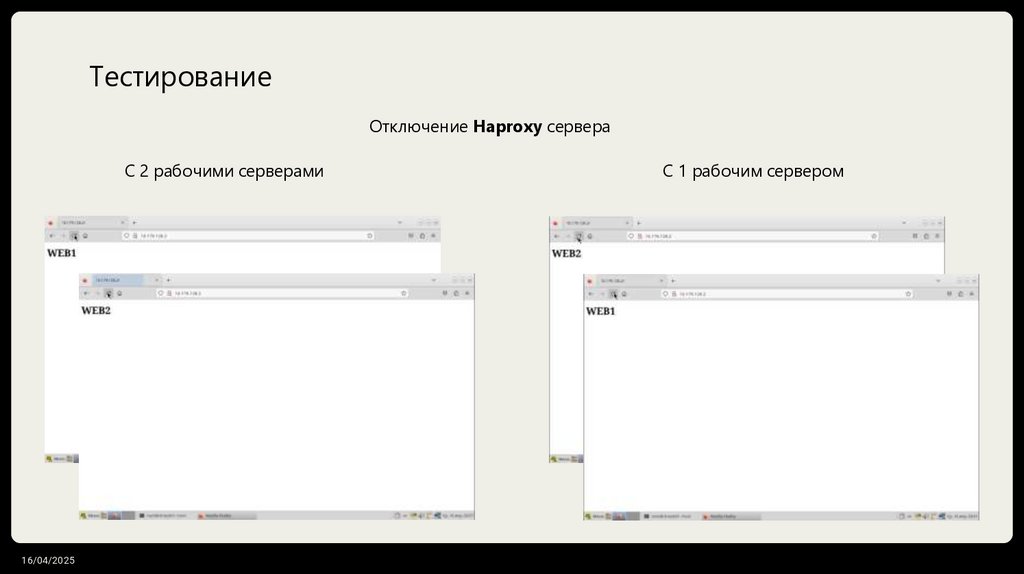
Task: Select the highlighted tab of left WEB2 browser
Action: [127, 280]
